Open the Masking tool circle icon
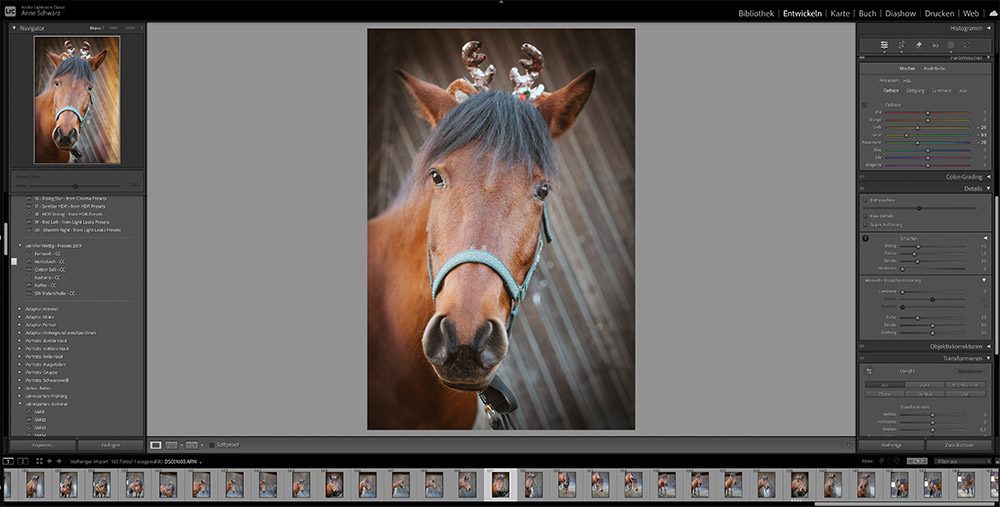The height and width of the screenshot is (507, 1000). click(951, 45)
